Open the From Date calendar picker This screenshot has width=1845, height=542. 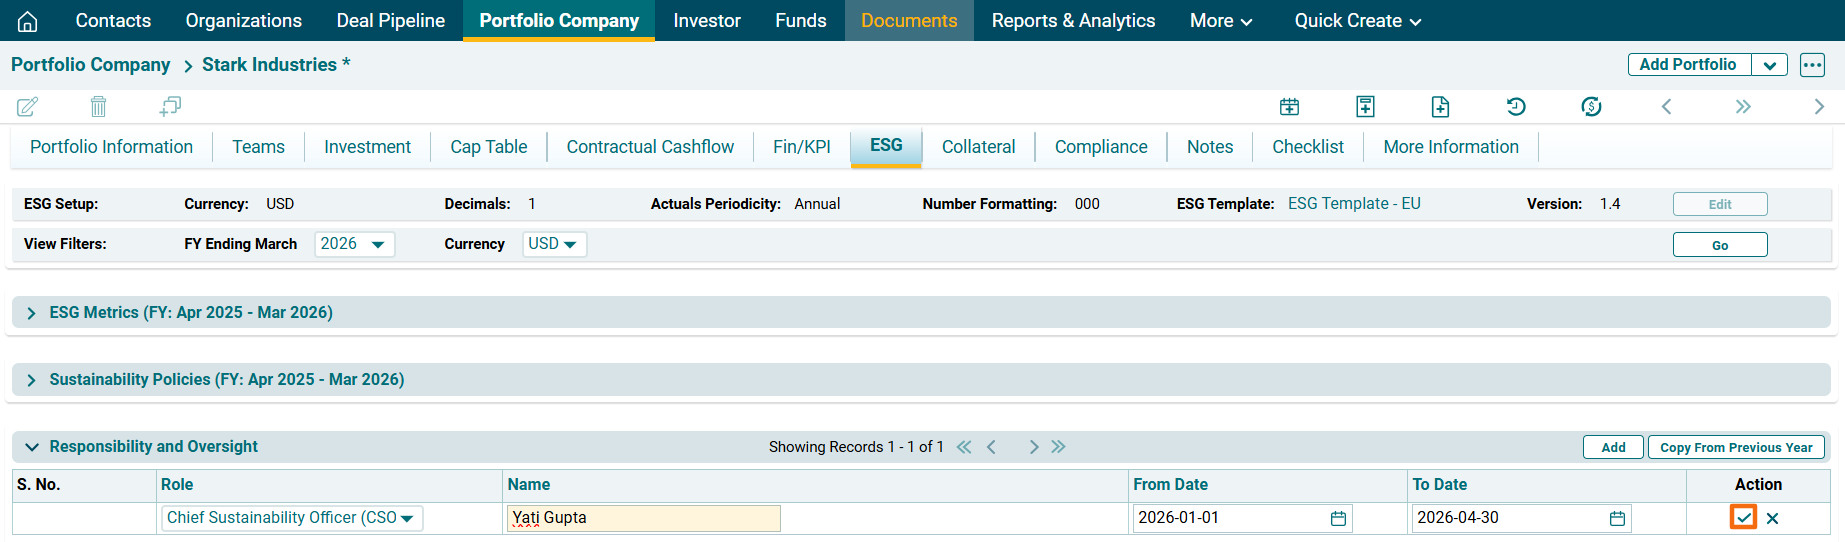coord(1338,518)
